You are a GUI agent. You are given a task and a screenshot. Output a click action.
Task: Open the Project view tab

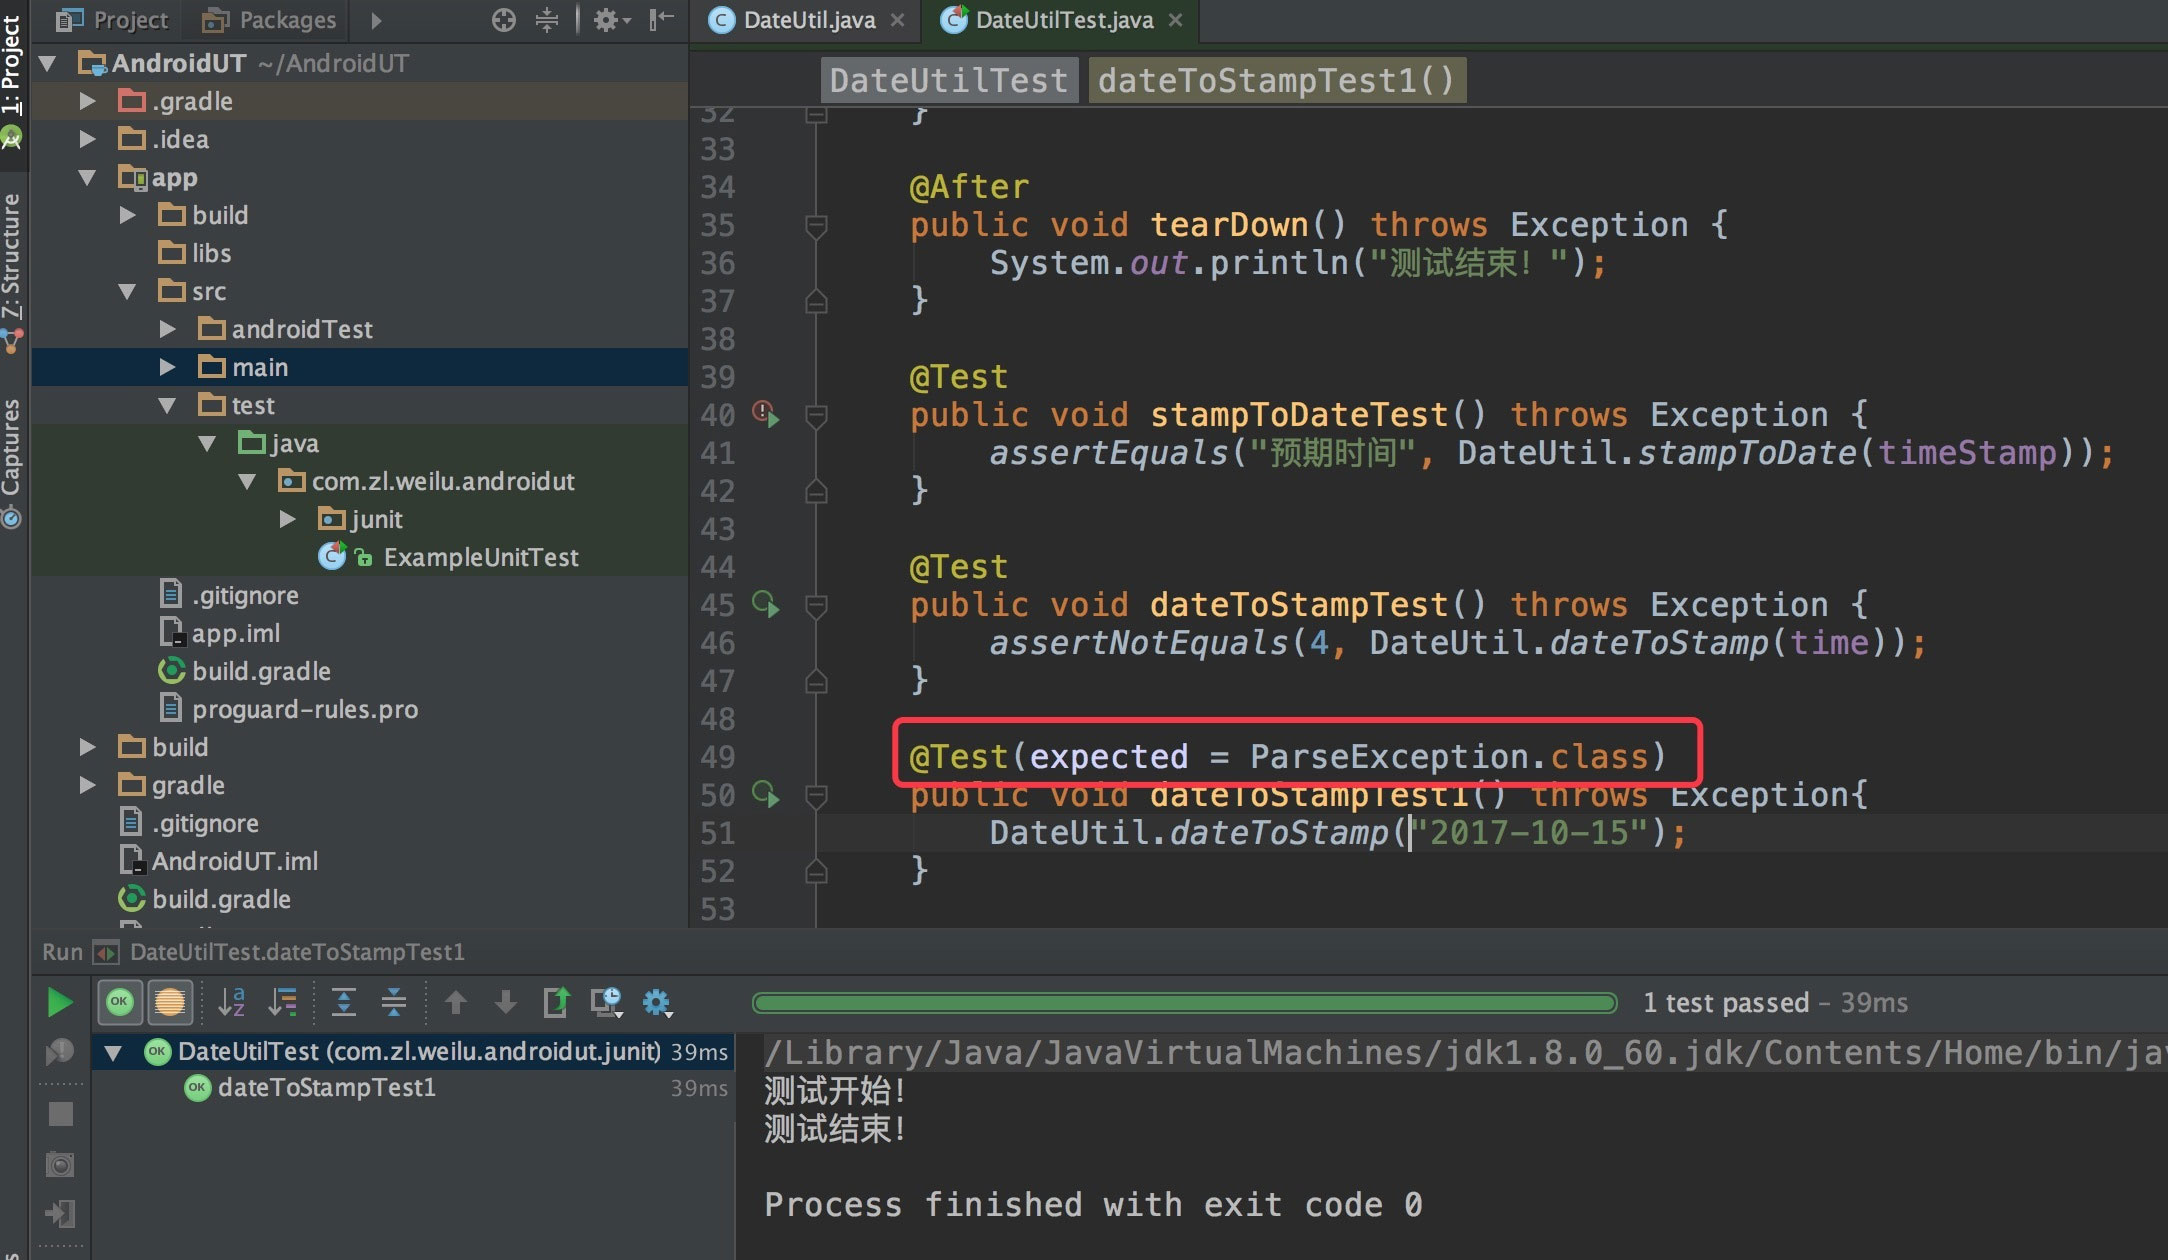click(x=112, y=20)
